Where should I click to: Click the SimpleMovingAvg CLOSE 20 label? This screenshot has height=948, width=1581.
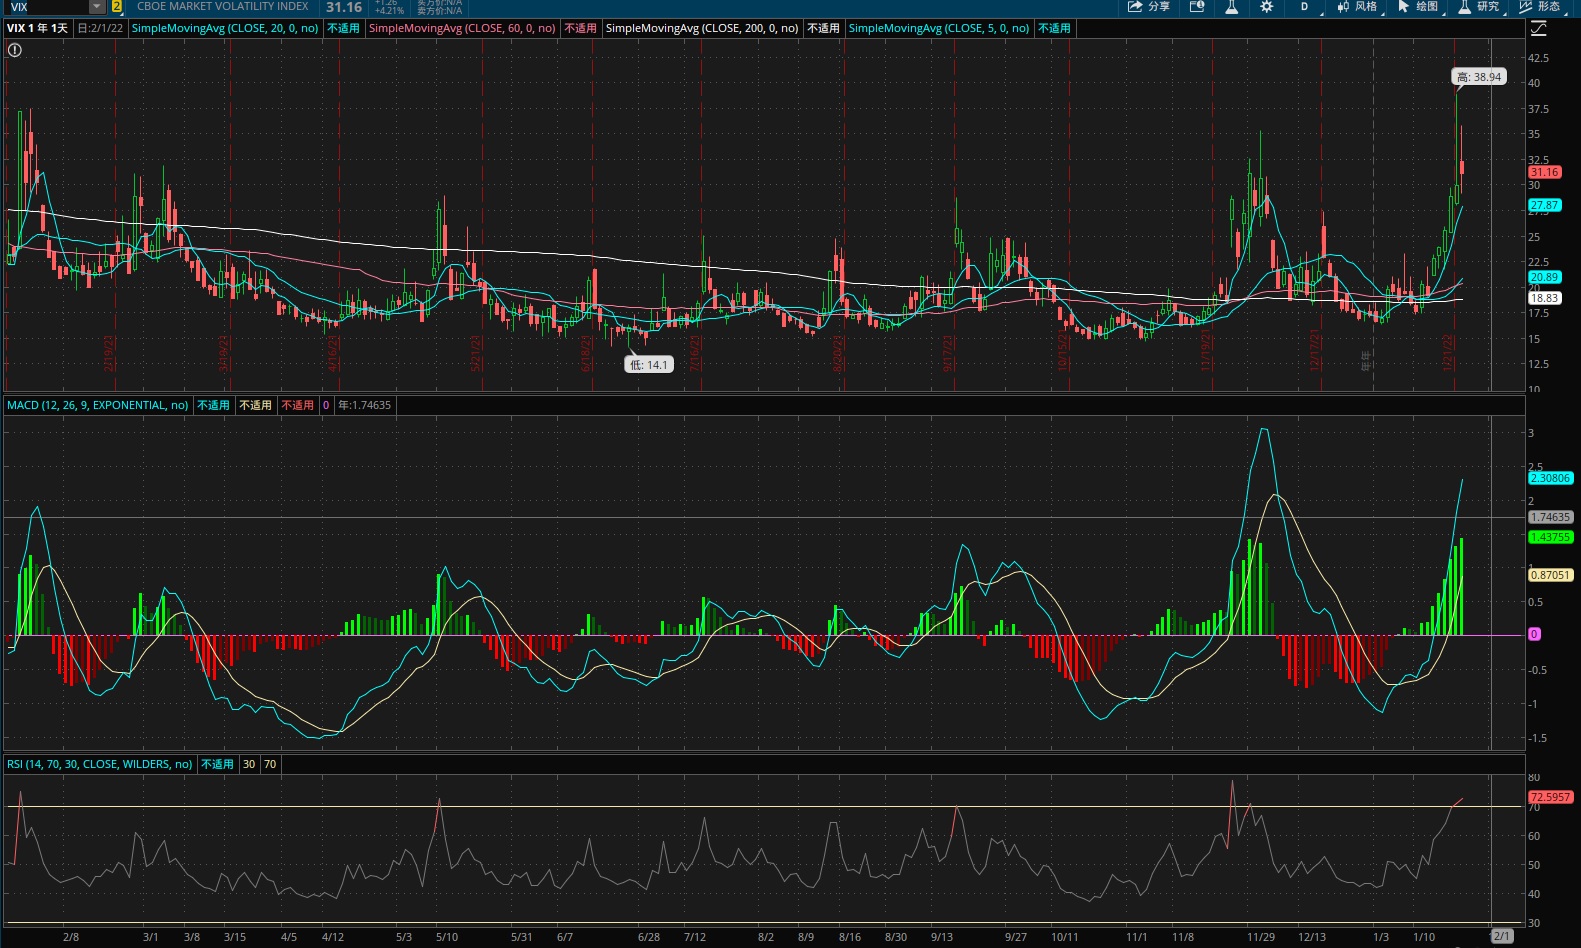point(225,28)
